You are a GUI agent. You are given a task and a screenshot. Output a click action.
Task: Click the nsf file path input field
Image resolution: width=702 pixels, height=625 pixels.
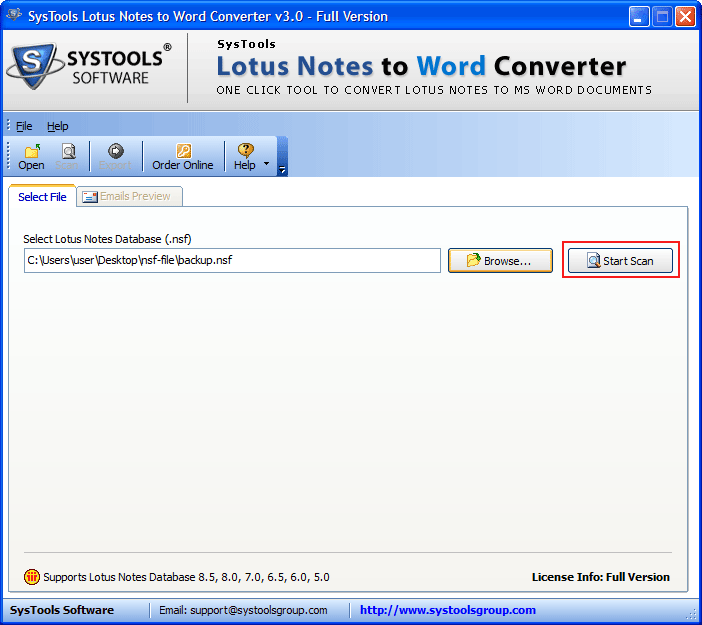(232, 261)
